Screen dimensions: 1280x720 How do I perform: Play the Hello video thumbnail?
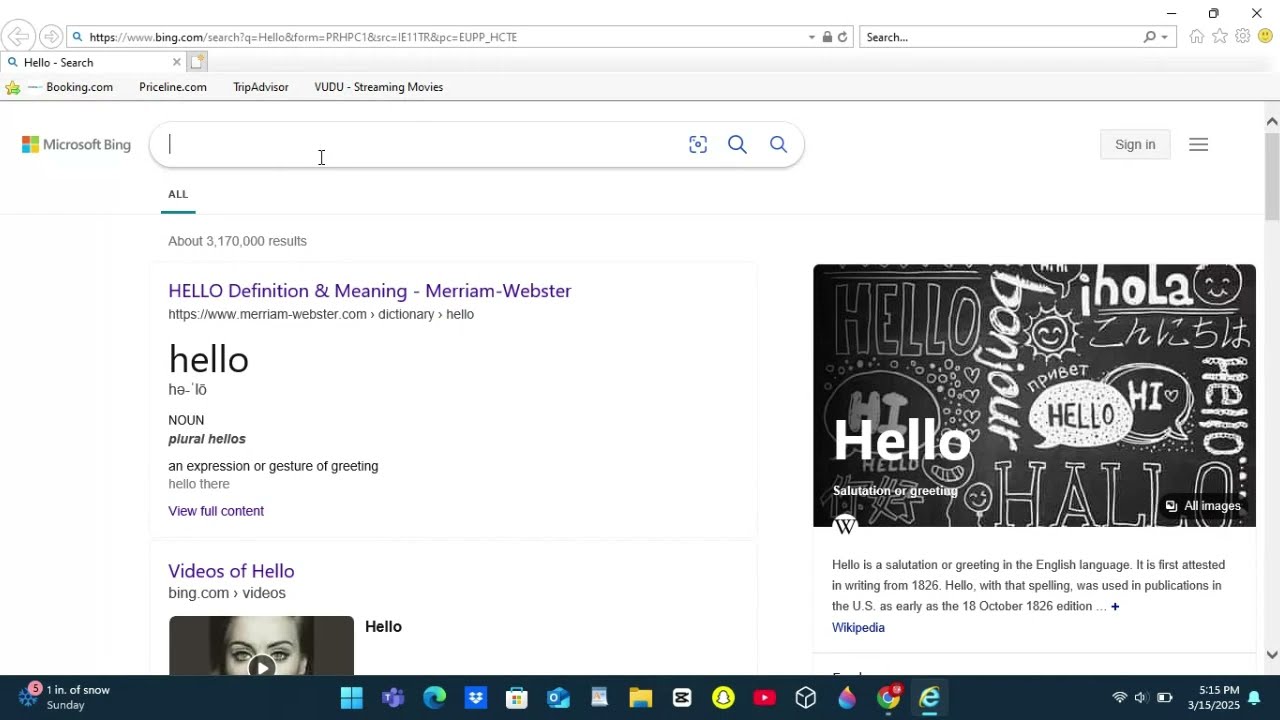click(261, 646)
